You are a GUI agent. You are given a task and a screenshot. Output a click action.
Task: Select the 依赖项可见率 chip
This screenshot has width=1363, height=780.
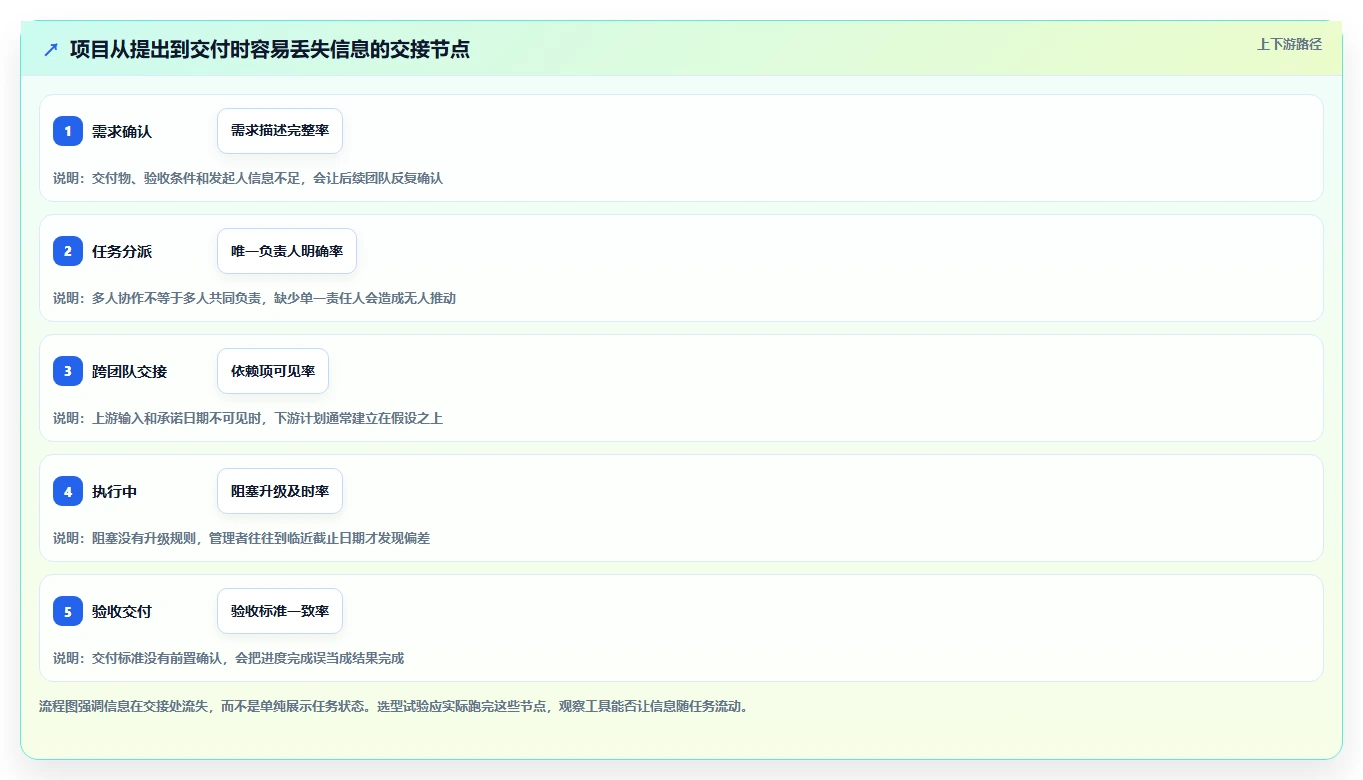click(x=273, y=371)
